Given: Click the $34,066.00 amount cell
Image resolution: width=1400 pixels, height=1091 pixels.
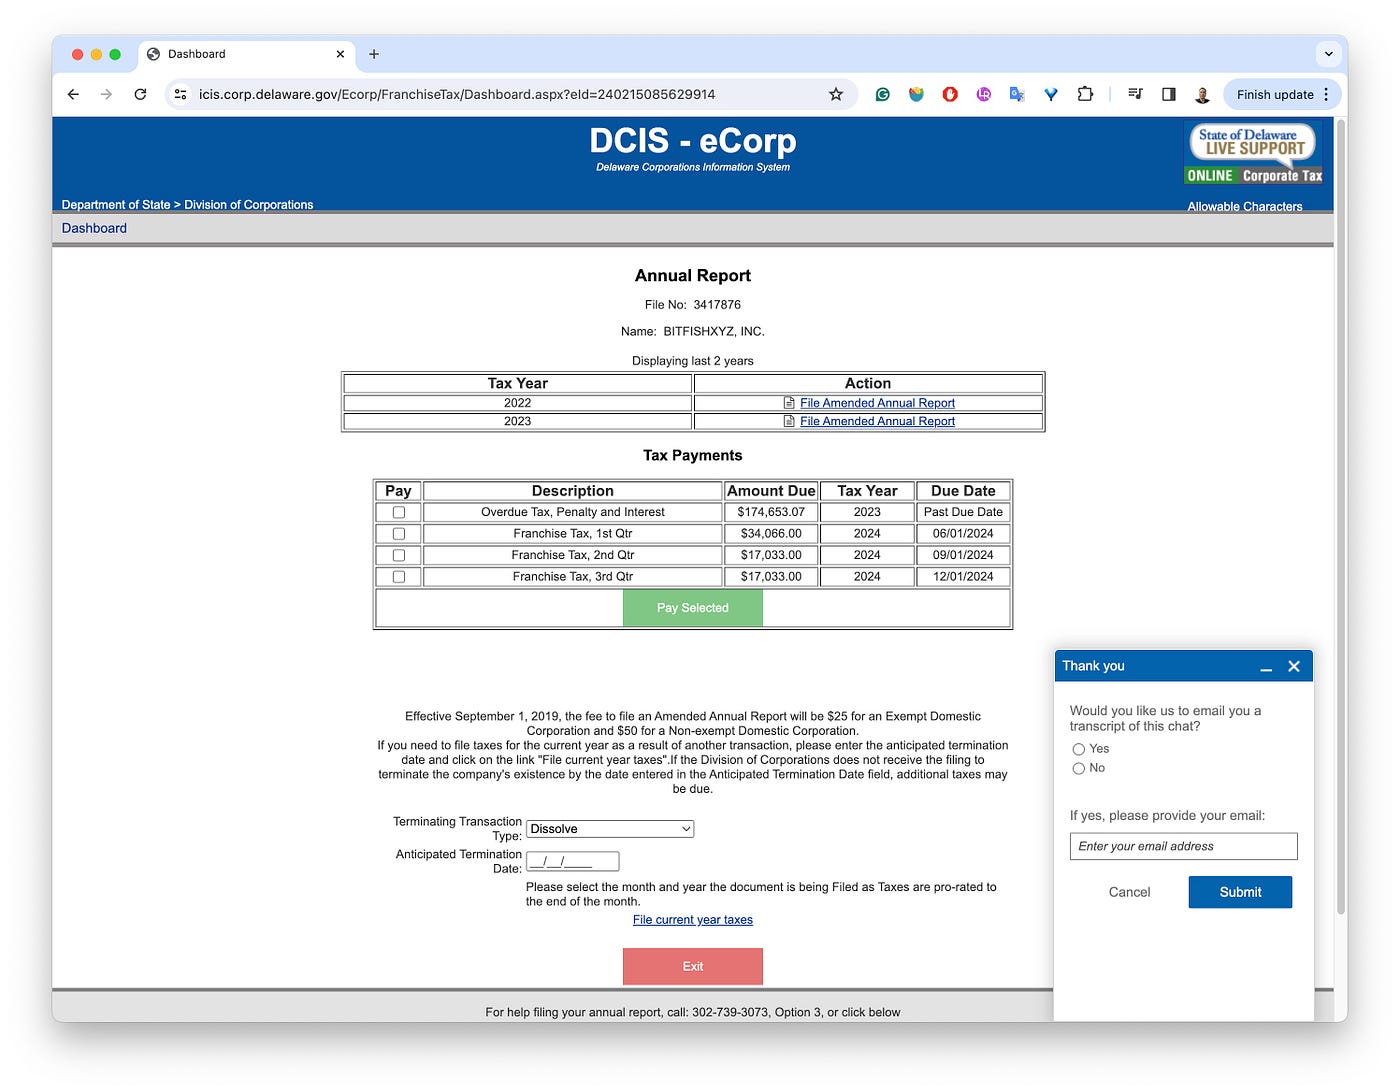Looking at the screenshot, I should (x=771, y=534).
